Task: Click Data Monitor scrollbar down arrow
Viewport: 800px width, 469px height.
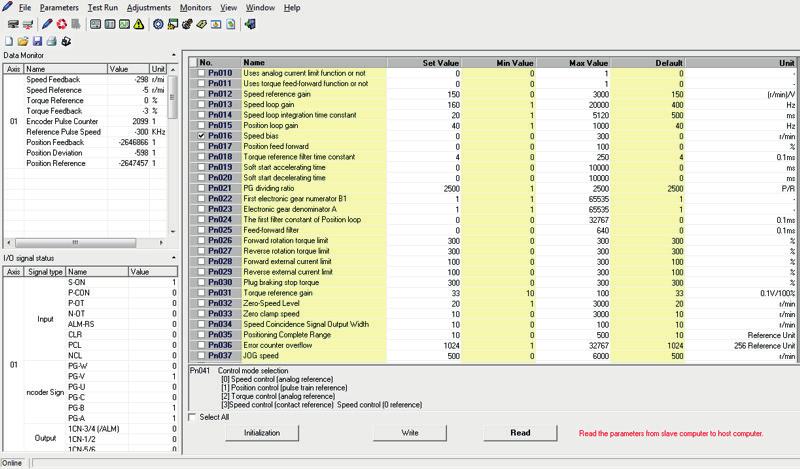Action: 173,232
